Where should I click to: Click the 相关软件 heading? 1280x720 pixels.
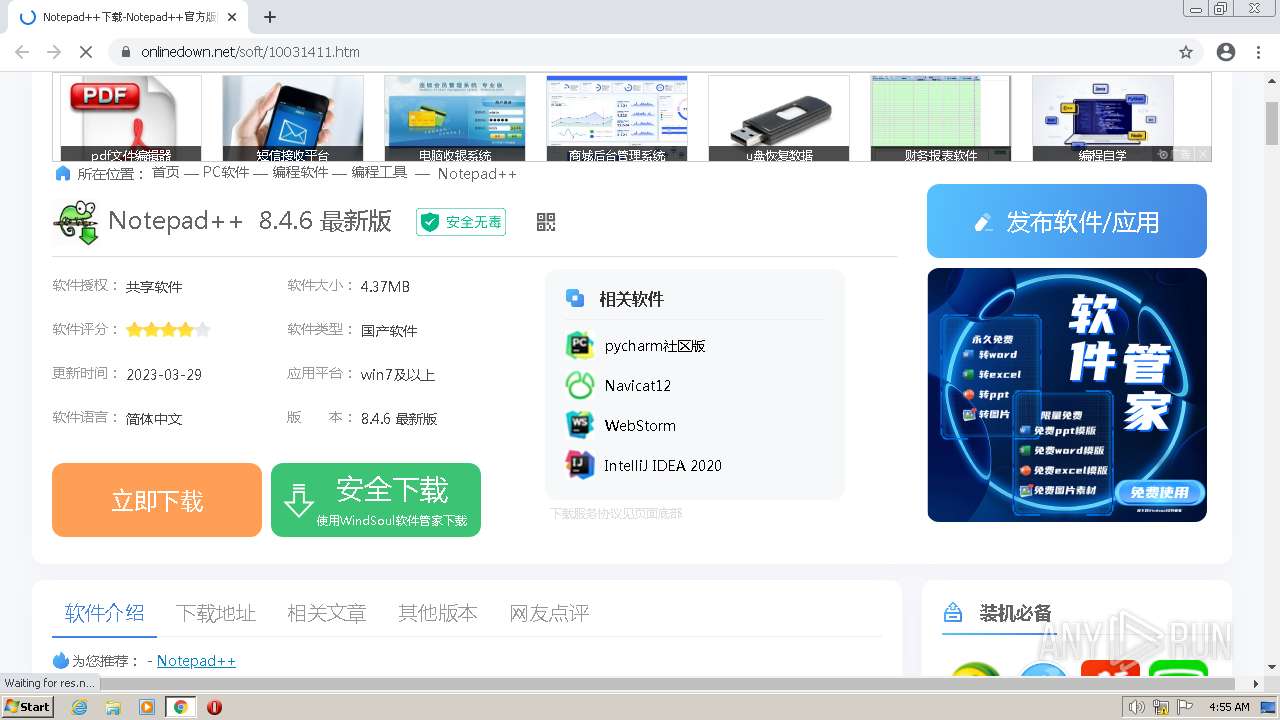(x=631, y=299)
